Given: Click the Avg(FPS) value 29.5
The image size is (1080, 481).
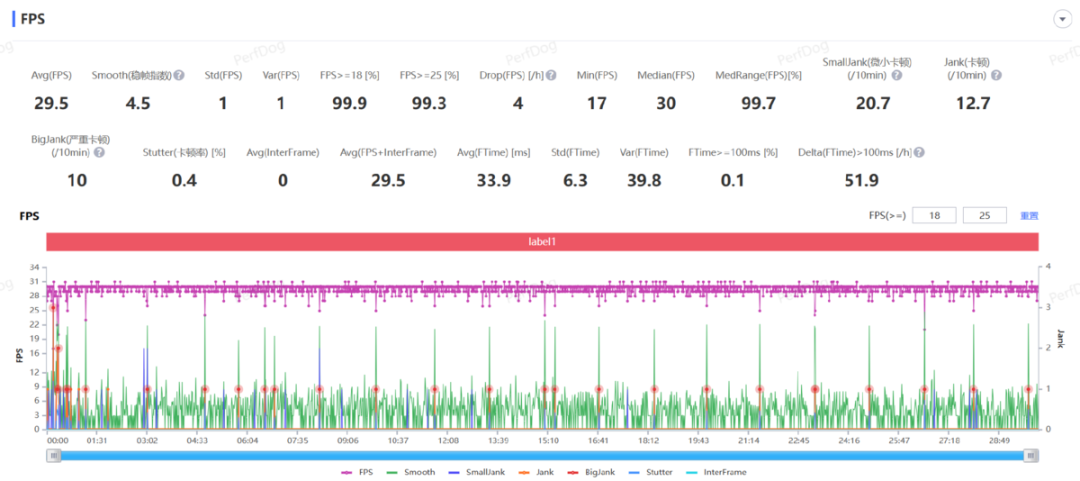Looking at the screenshot, I should (x=50, y=104).
